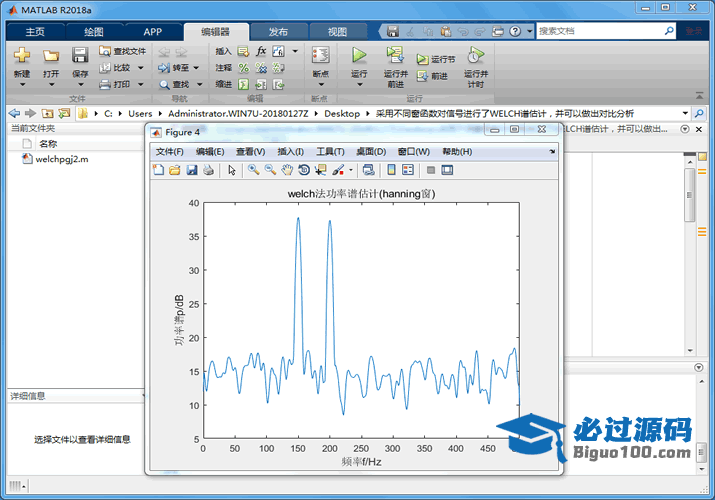Switch to the 主页 ribbon tab

pyautogui.click(x=35, y=32)
